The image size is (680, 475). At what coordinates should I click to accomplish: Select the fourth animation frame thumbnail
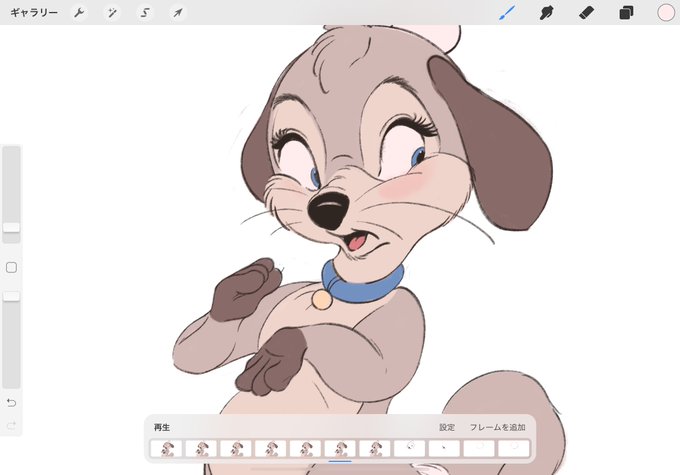pyautogui.click(x=271, y=449)
